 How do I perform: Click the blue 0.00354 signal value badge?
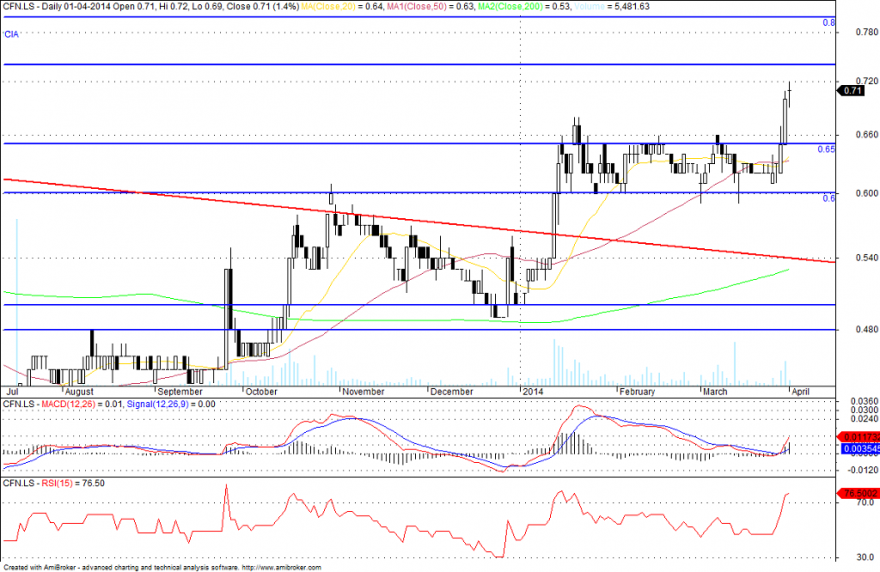pos(860,449)
